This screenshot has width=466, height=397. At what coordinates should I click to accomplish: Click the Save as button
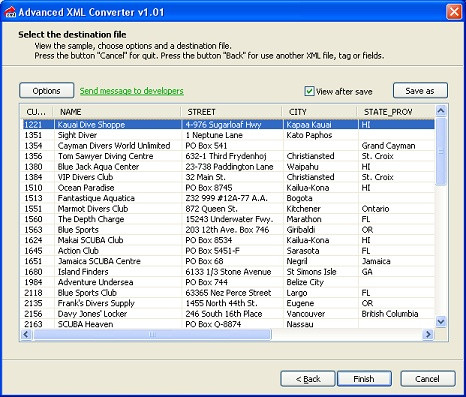pos(420,91)
